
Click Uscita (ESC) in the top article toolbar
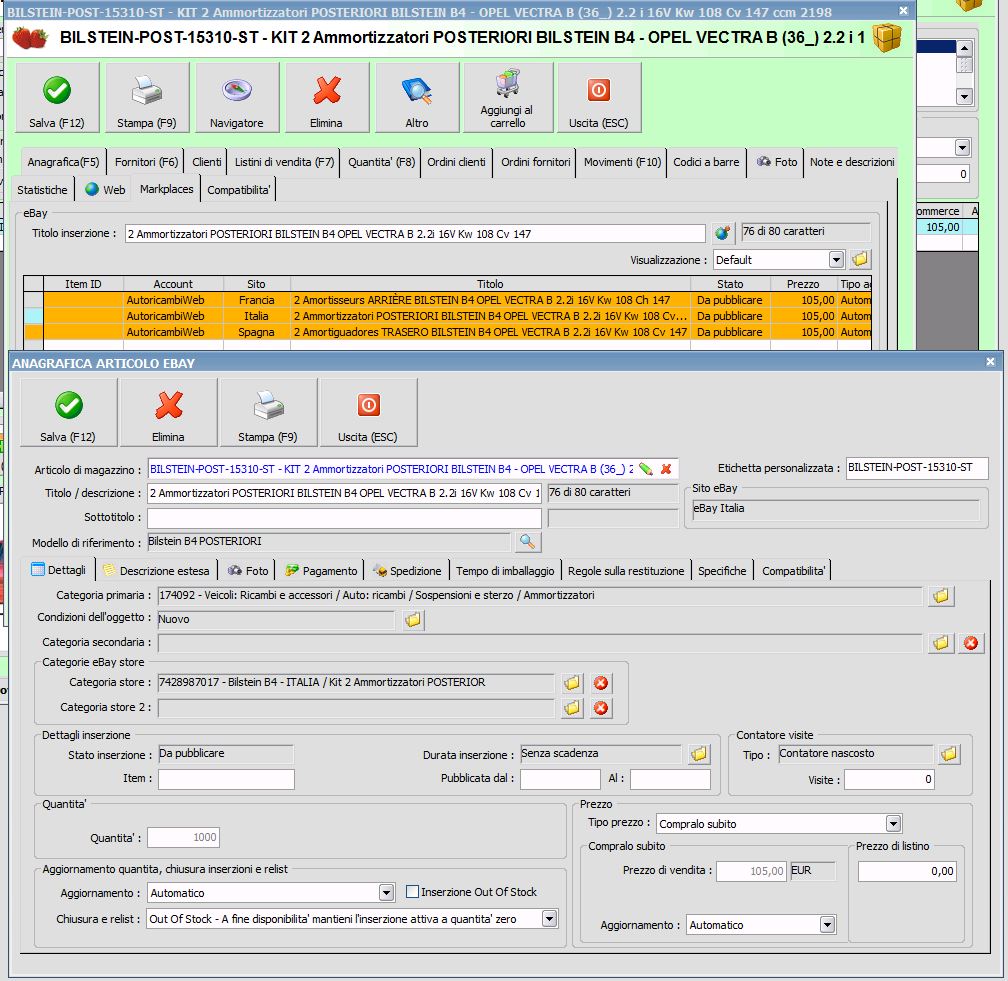point(598,98)
